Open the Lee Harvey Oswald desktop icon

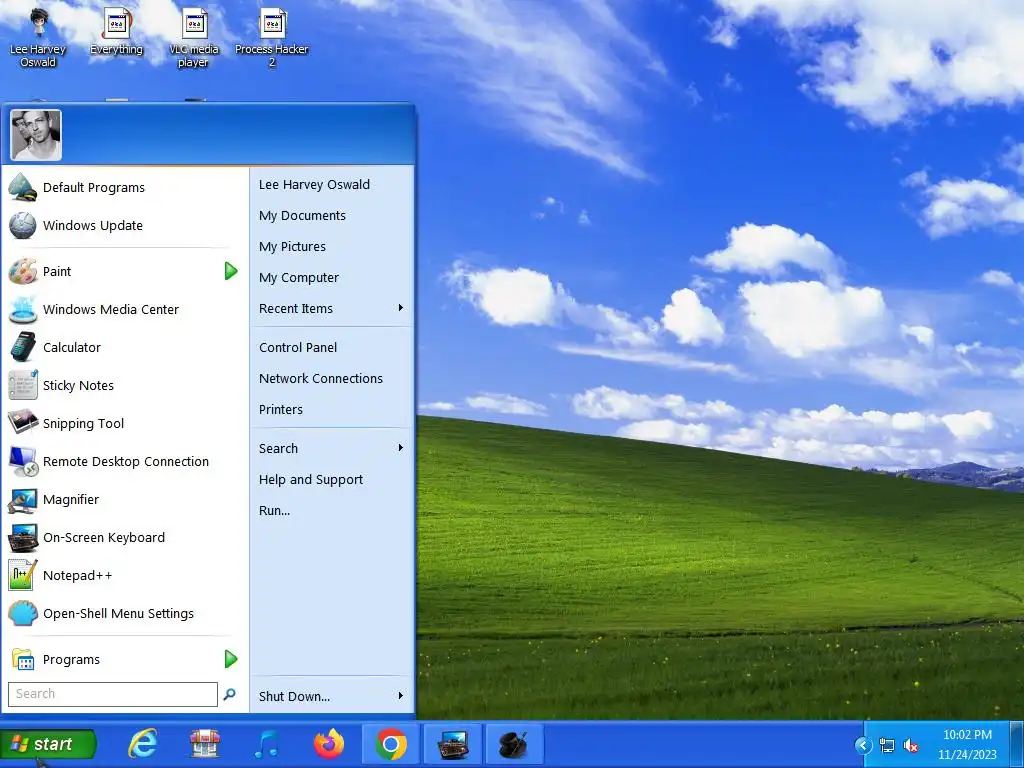[x=38, y=37]
